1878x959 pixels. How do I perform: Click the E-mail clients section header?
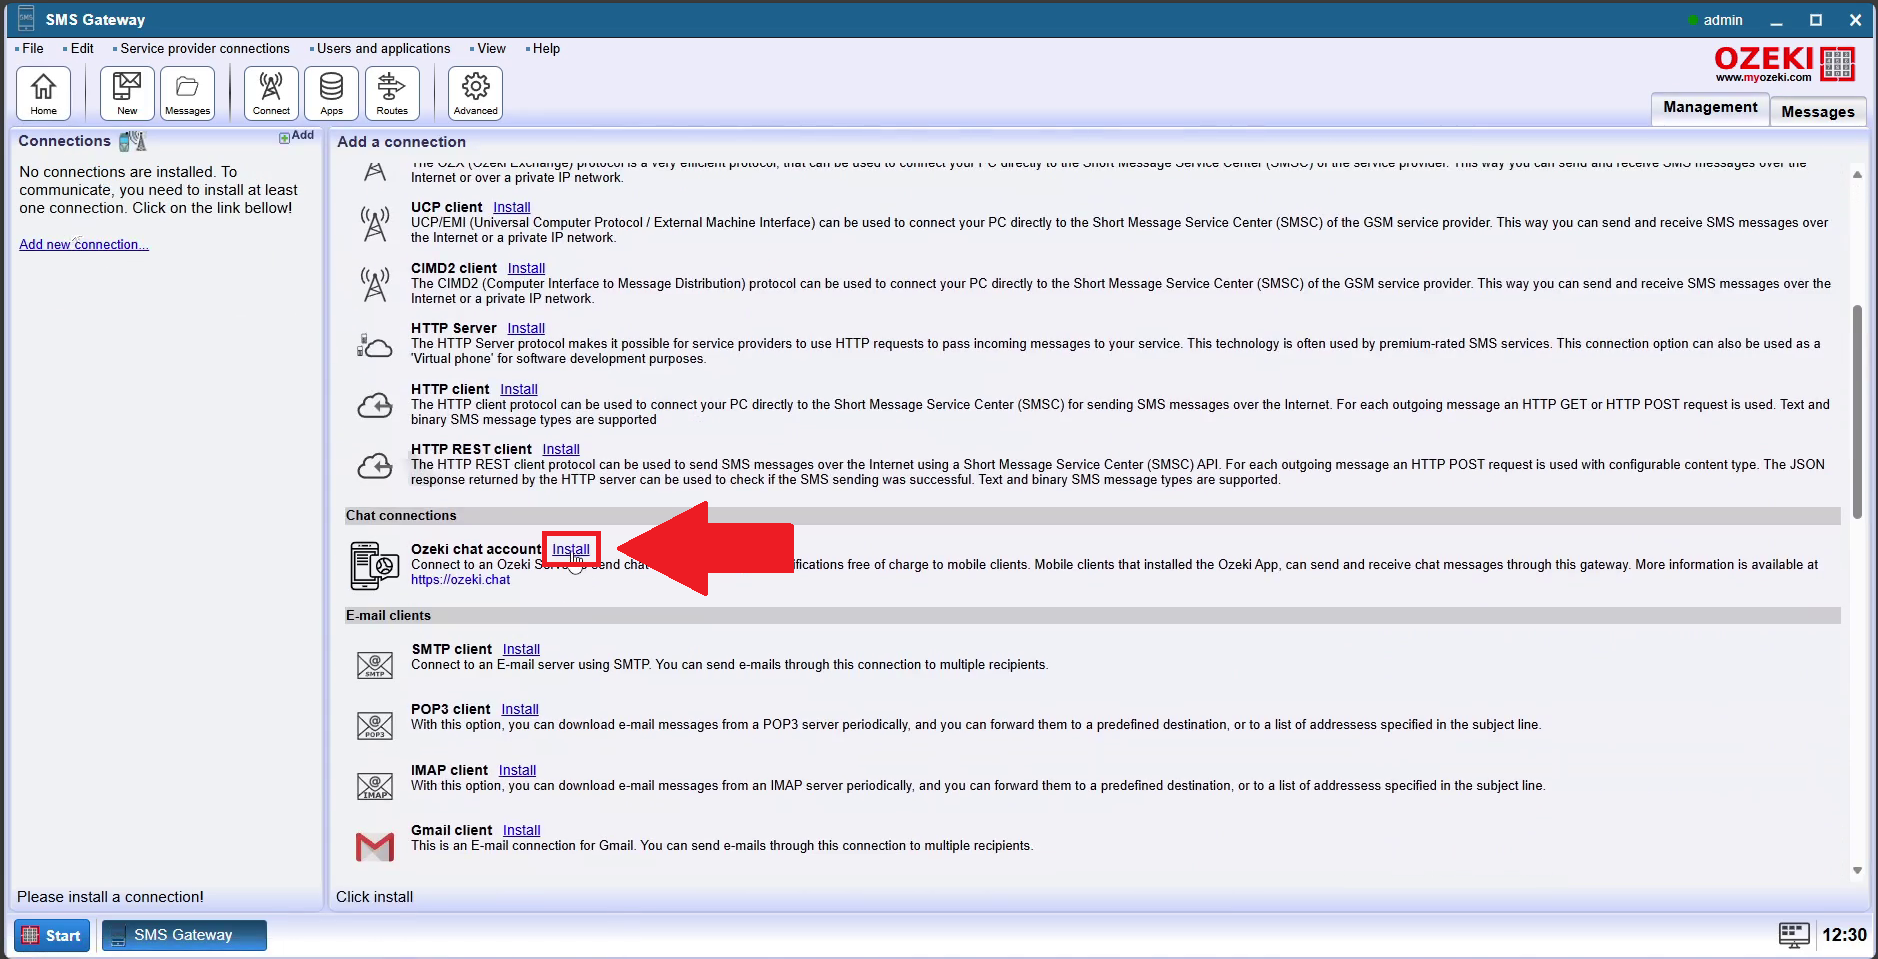point(1092,616)
